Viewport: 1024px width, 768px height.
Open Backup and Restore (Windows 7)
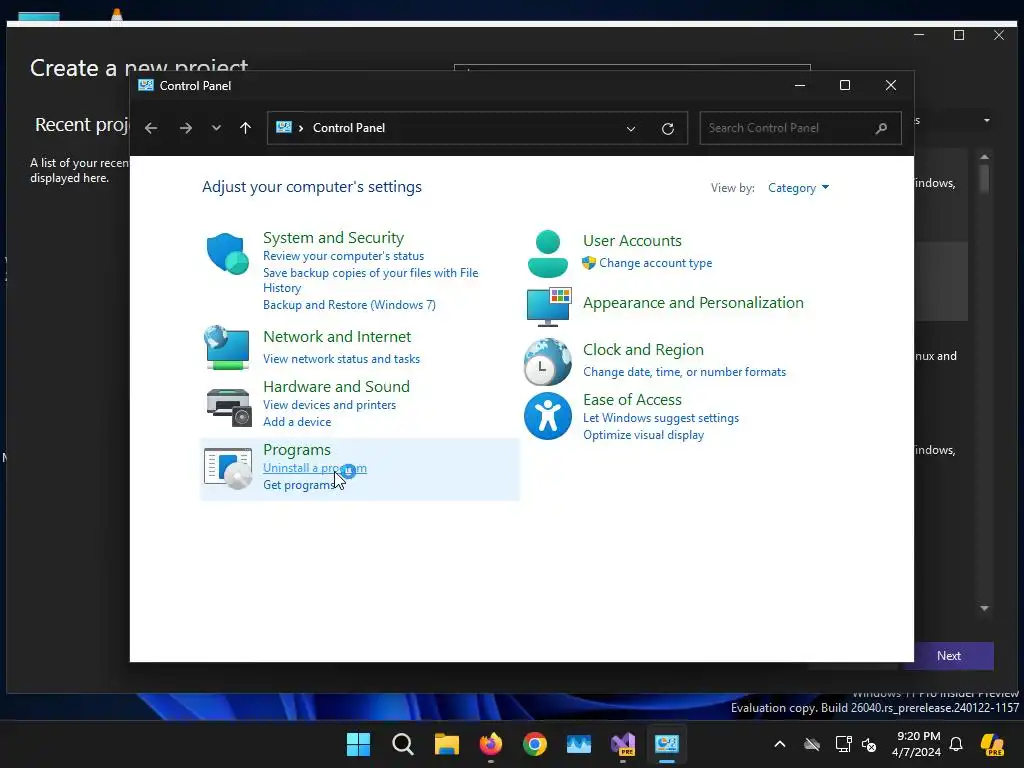349,305
